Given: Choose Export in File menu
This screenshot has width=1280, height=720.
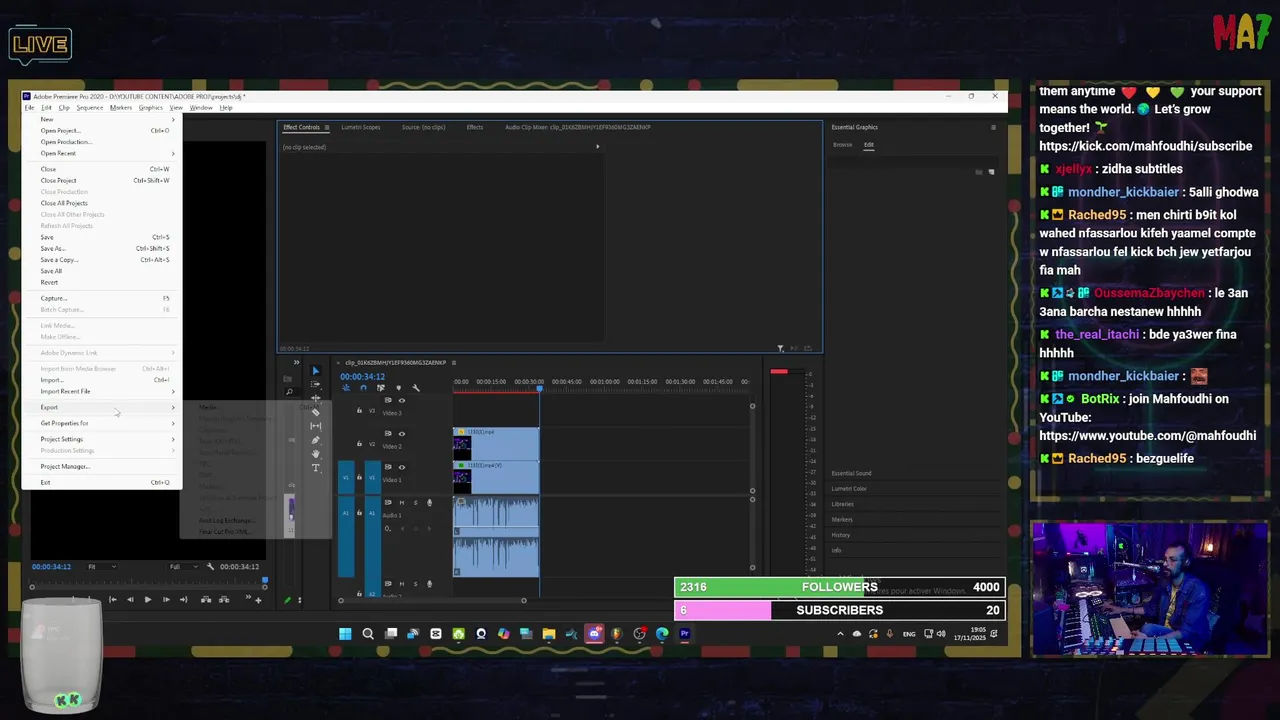Looking at the screenshot, I should (101, 407).
